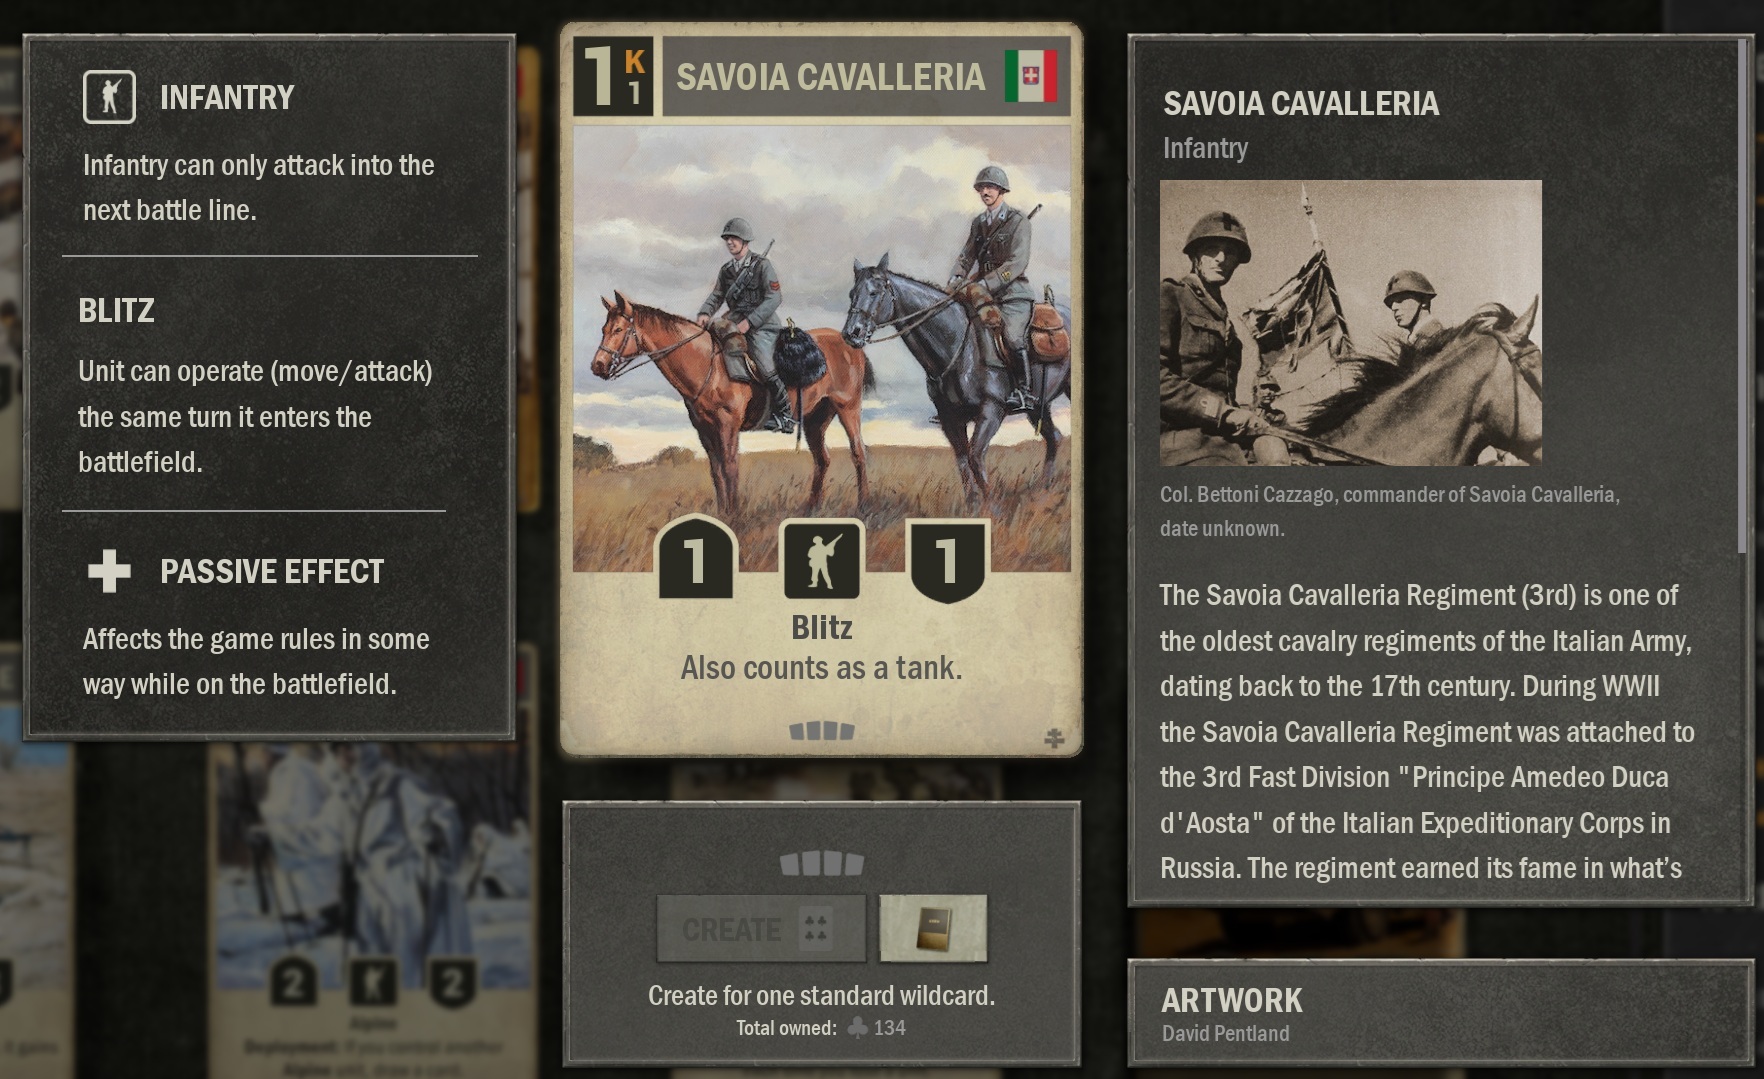Click the Blitz keyword heading
The width and height of the screenshot is (1764, 1079).
click(116, 310)
